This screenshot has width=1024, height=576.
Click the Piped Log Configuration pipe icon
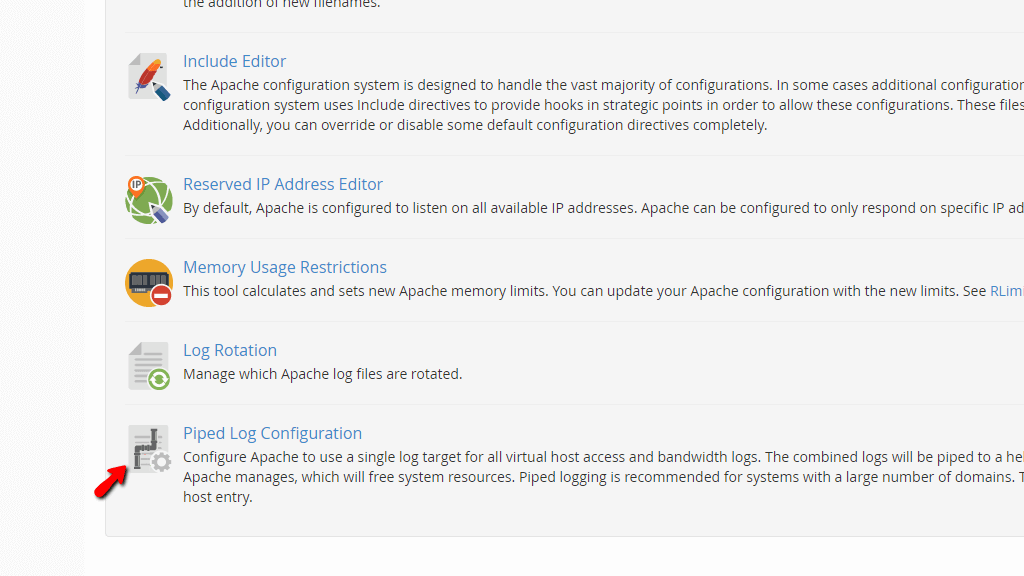(149, 449)
